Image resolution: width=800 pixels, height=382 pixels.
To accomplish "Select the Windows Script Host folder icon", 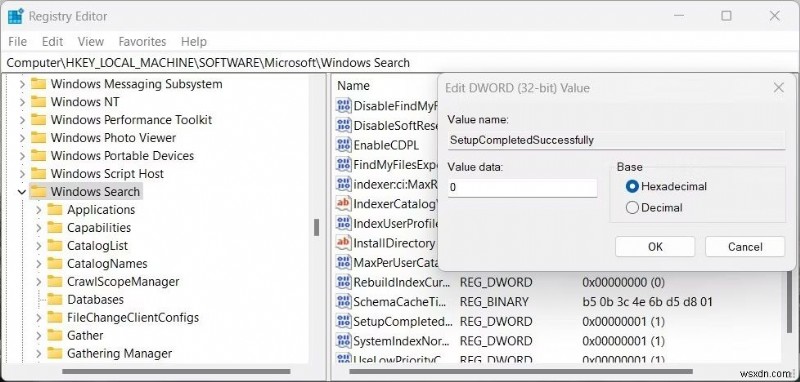I will tap(38, 173).
